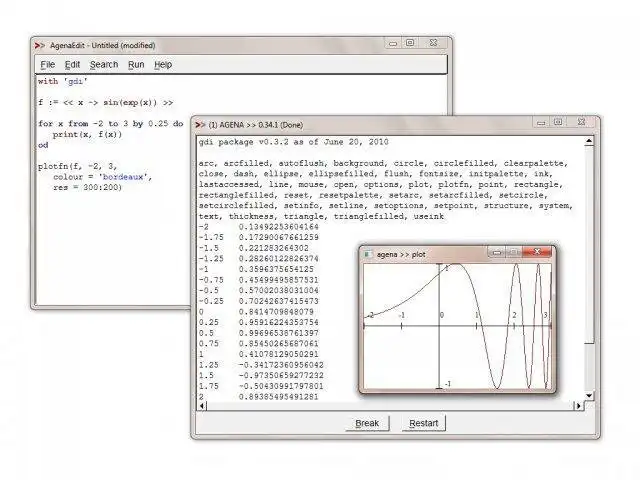Click the "agena >> plot" window title
The width and height of the screenshot is (640, 480).
tap(401, 254)
